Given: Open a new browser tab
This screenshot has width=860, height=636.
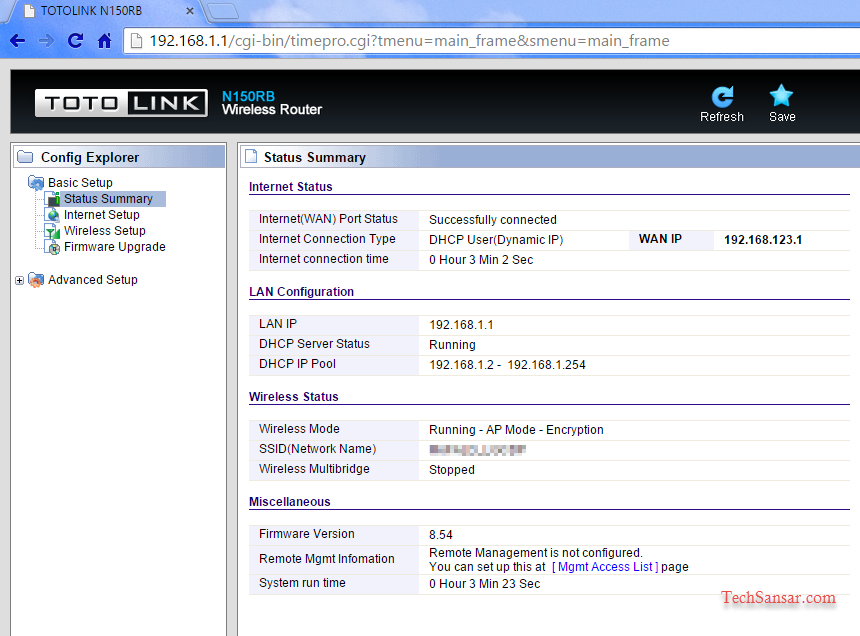Looking at the screenshot, I should [x=222, y=11].
